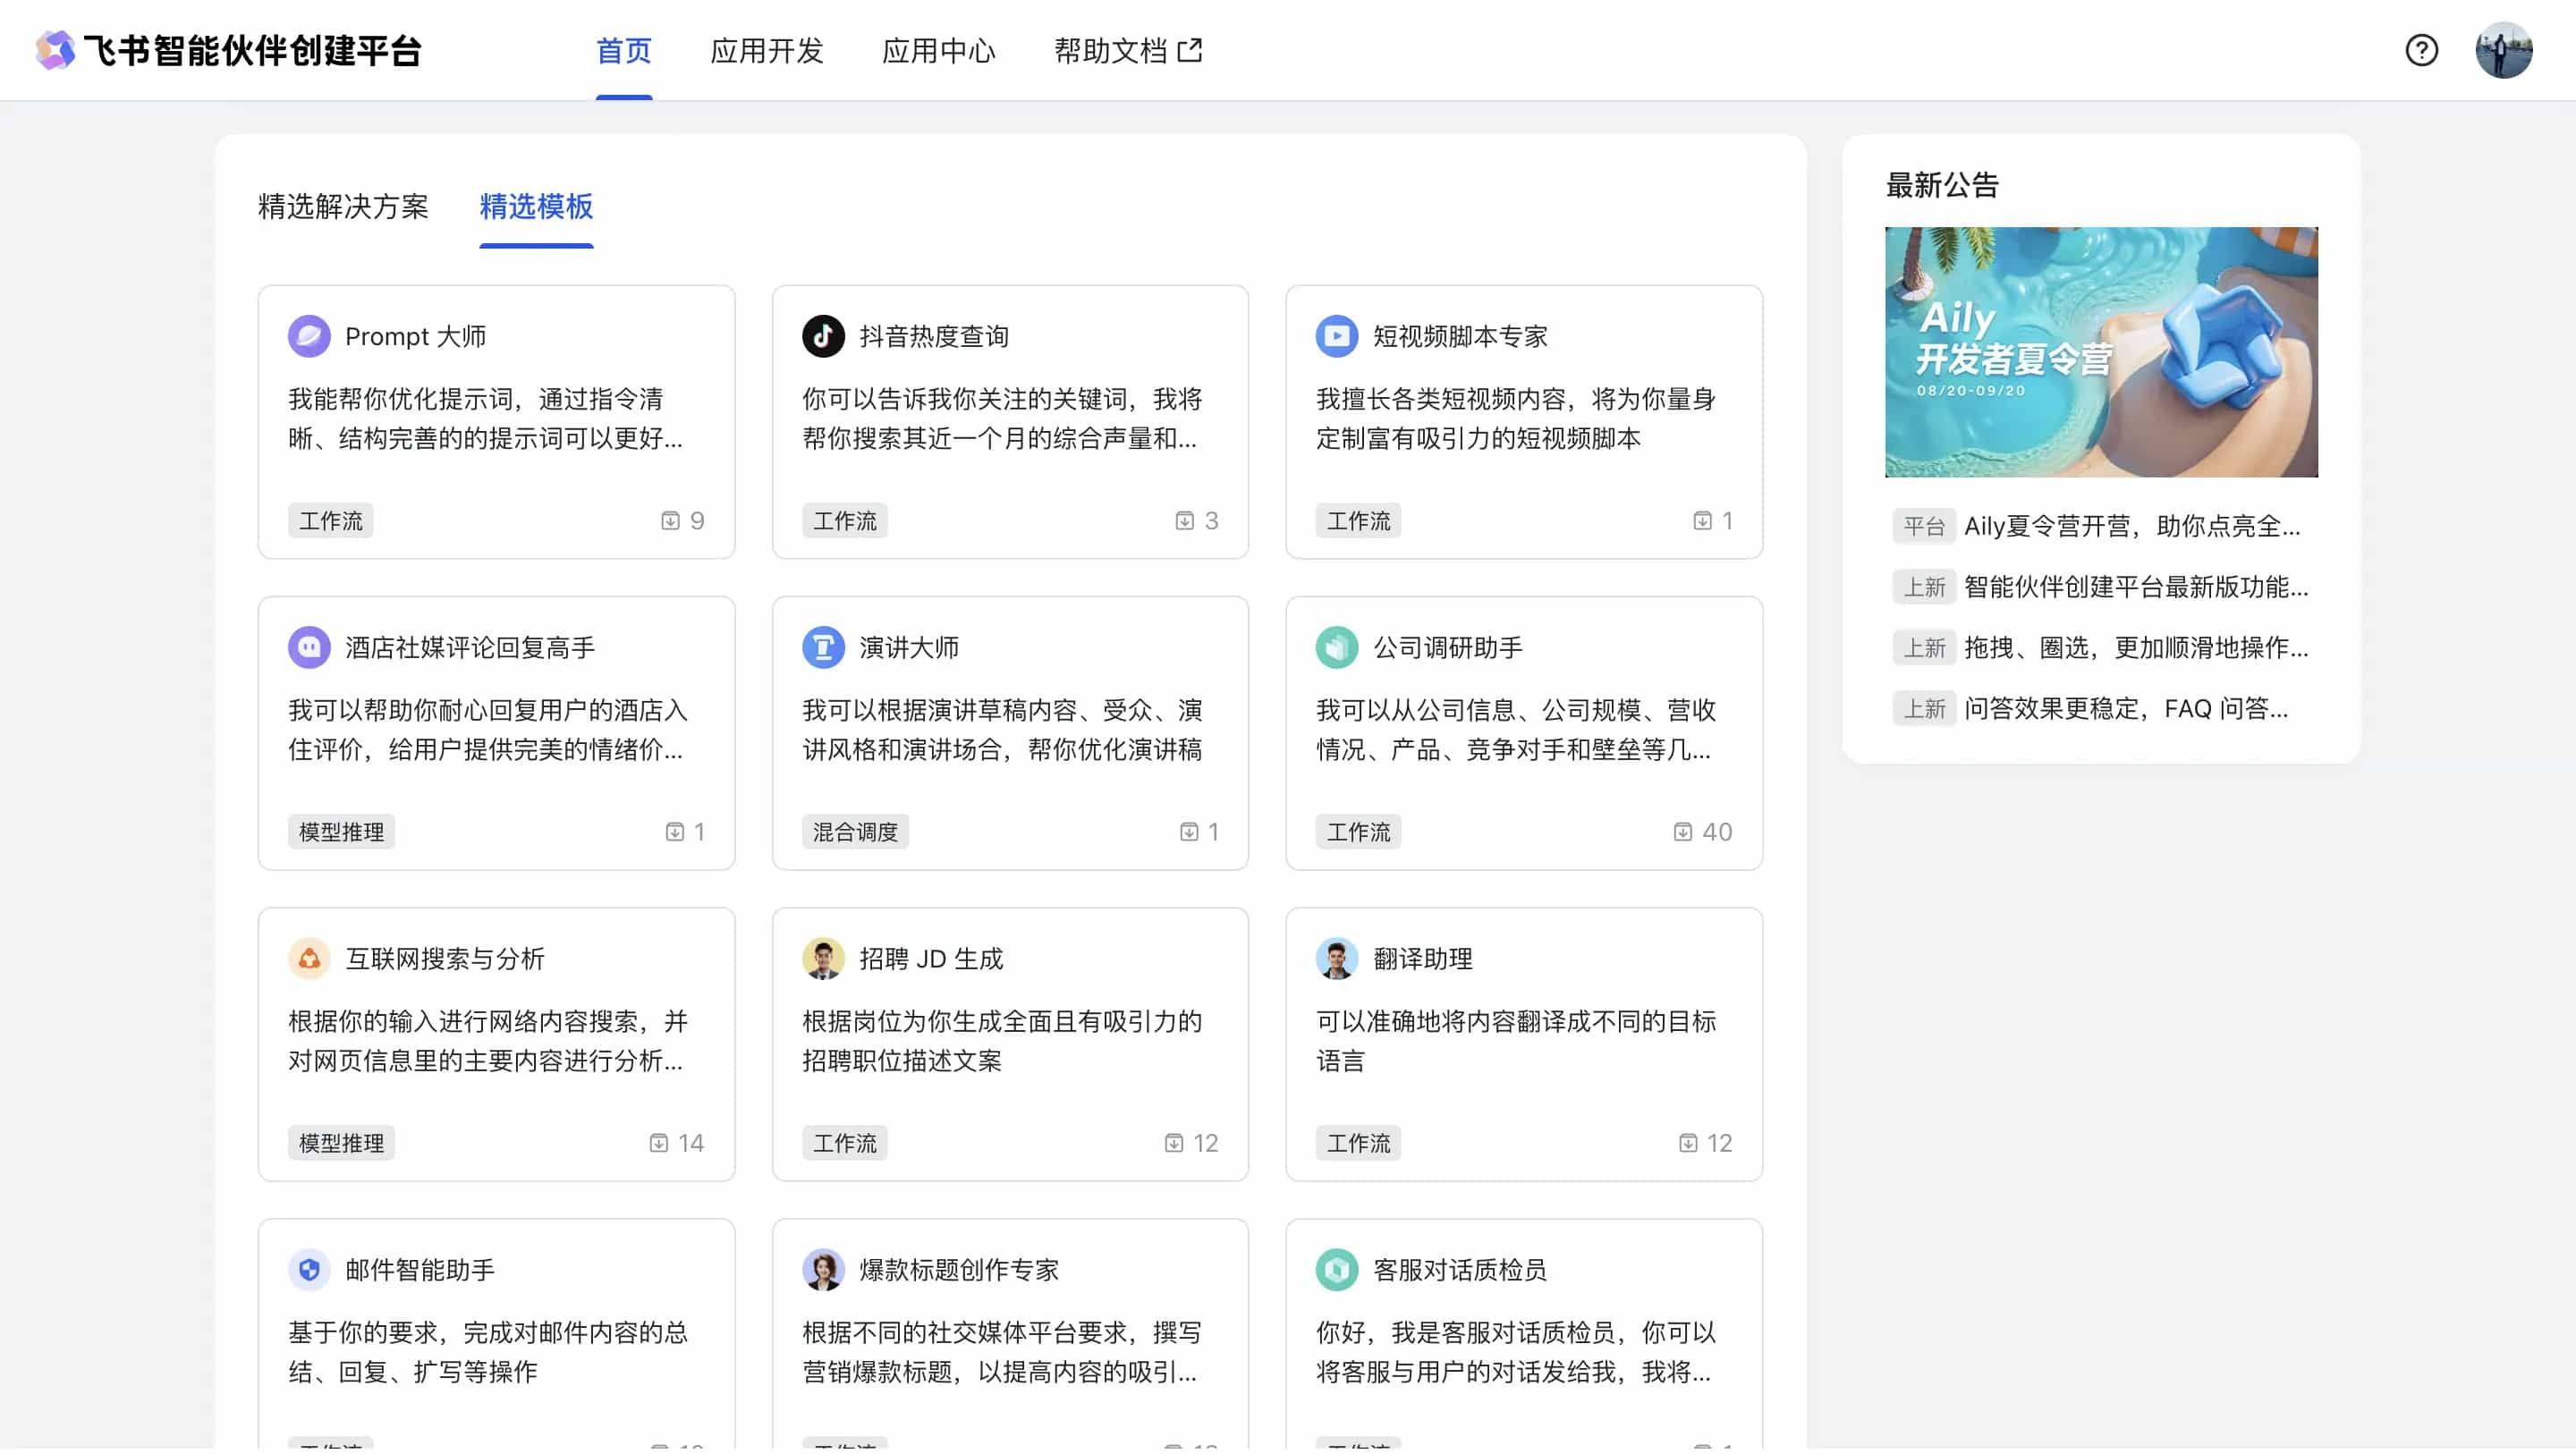Screen dimensions: 2576x1454
Task: Click the 工作流 tag on Prompt 大师
Action: pos(331,521)
